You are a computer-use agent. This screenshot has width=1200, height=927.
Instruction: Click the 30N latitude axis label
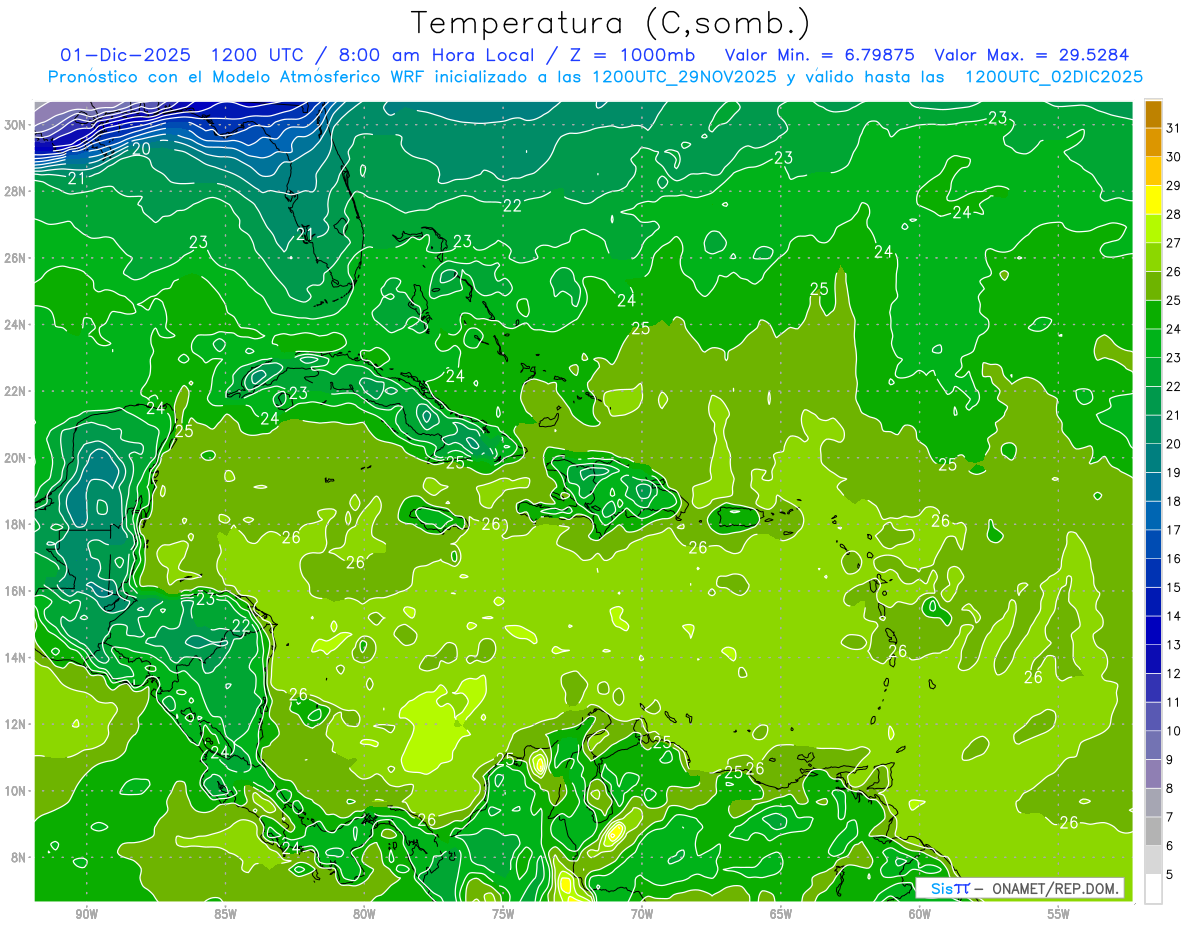pyautogui.click(x=15, y=125)
